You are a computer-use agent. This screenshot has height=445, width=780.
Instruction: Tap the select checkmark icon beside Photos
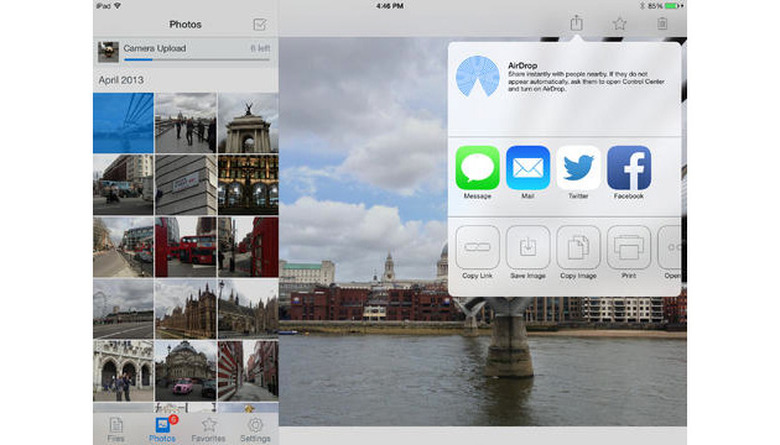click(x=260, y=24)
